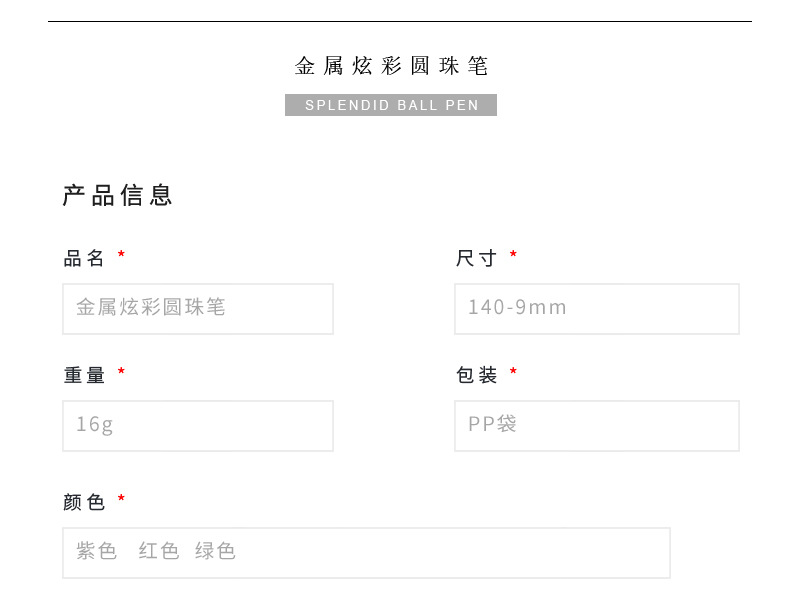Viewport: 800px width, 609px height.
Task: Click the 包装 field label
Action: tap(476, 375)
